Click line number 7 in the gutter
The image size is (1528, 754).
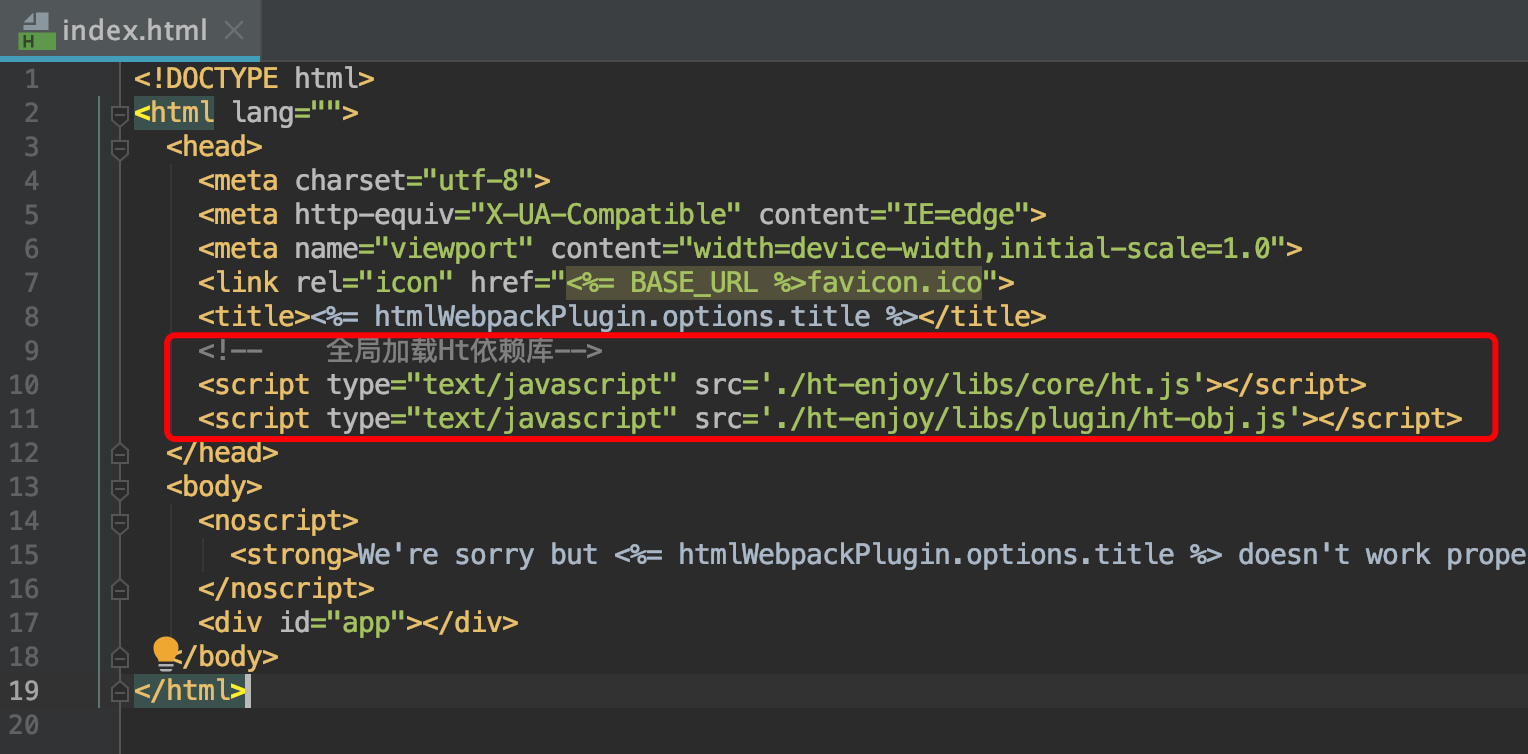30,283
